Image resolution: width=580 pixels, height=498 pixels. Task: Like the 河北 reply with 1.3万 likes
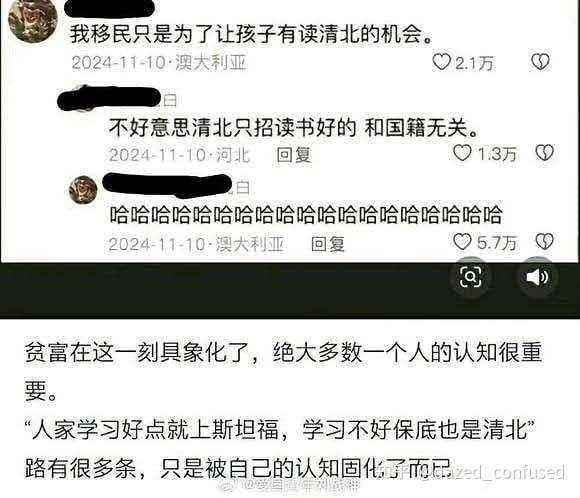(x=462, y=153)
